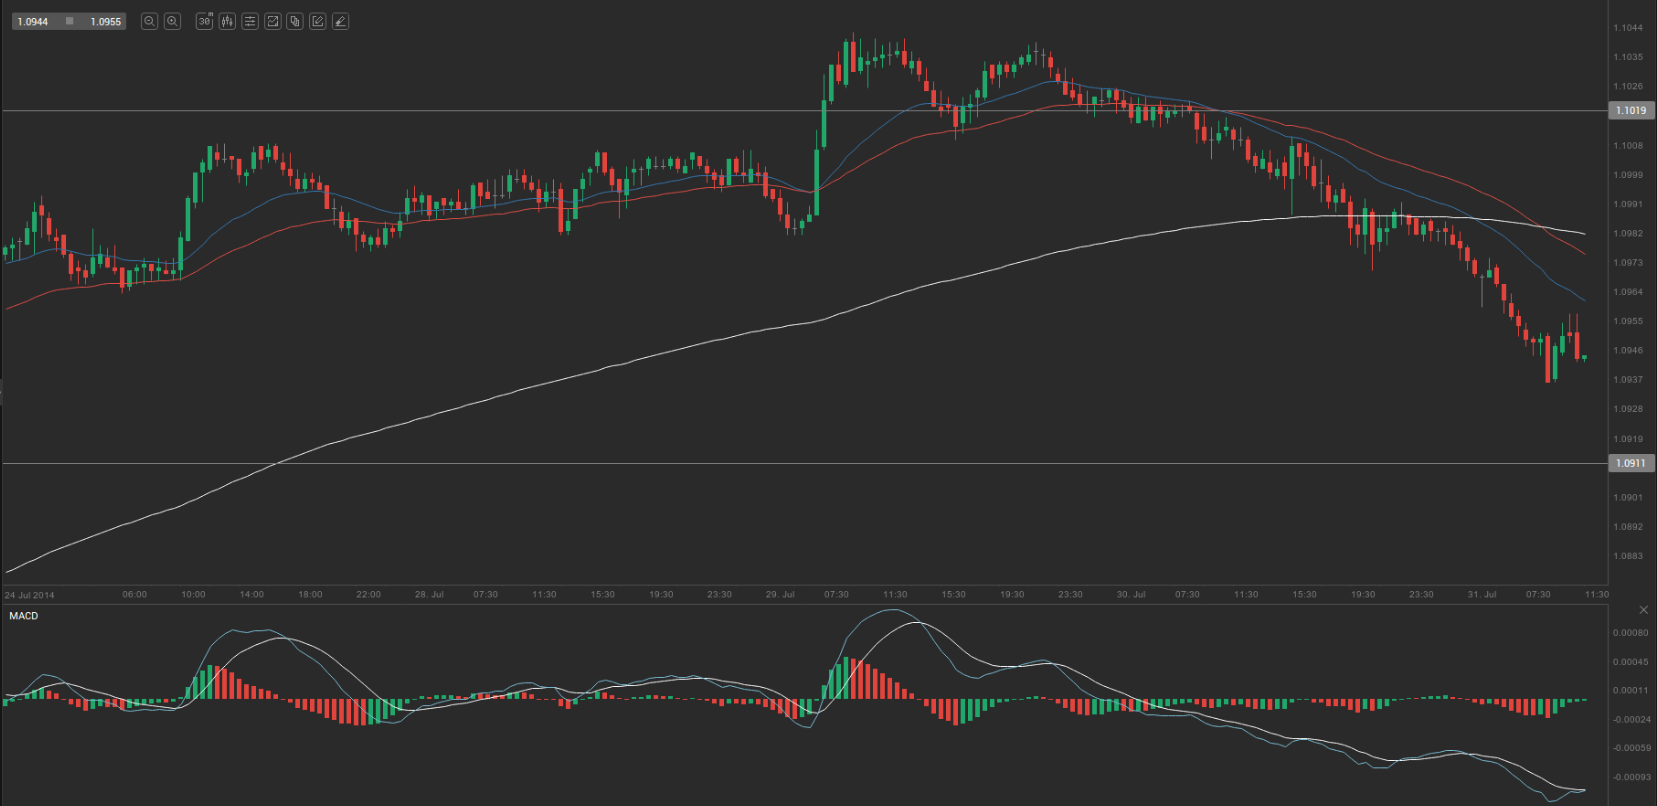Select the 1.1019 horizontal level tag
The height and width of the screenshot is (806, 1657).
click(x=1631, y=111)
